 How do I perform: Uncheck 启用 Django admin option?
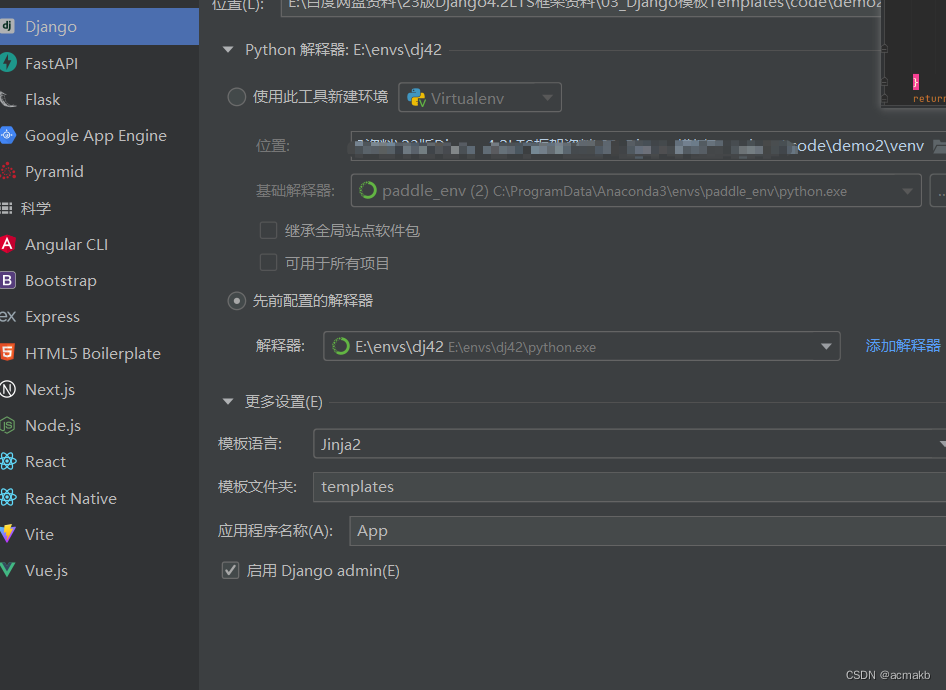pos(230,570)
